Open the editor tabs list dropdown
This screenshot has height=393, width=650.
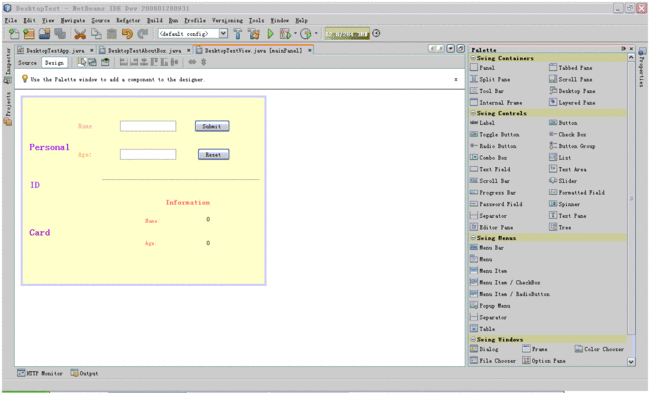451,49
